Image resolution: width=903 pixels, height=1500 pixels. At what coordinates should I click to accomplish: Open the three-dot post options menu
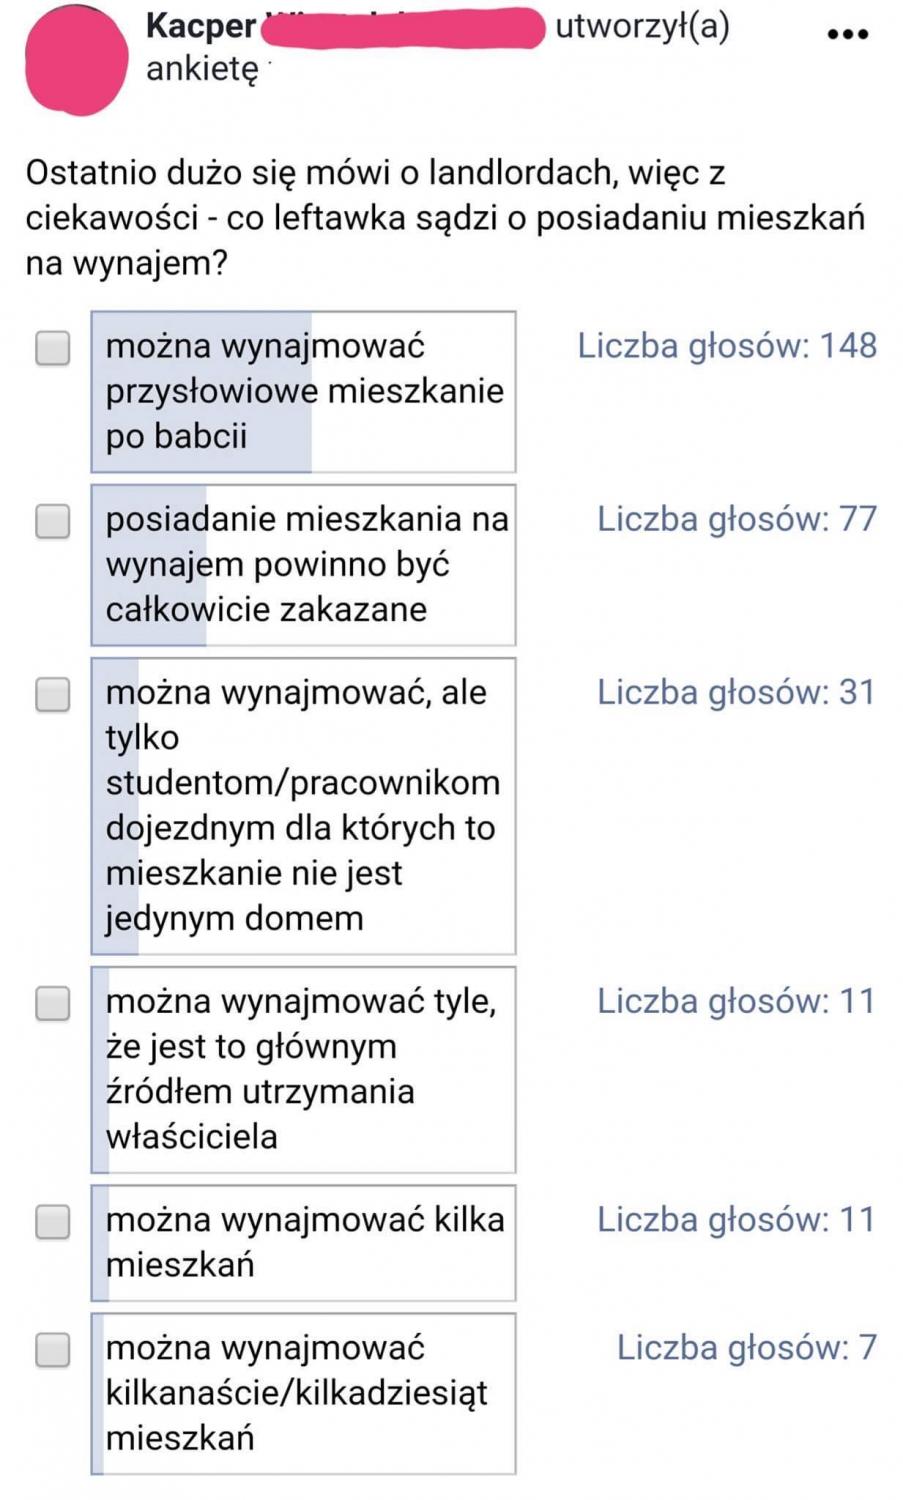848,34
